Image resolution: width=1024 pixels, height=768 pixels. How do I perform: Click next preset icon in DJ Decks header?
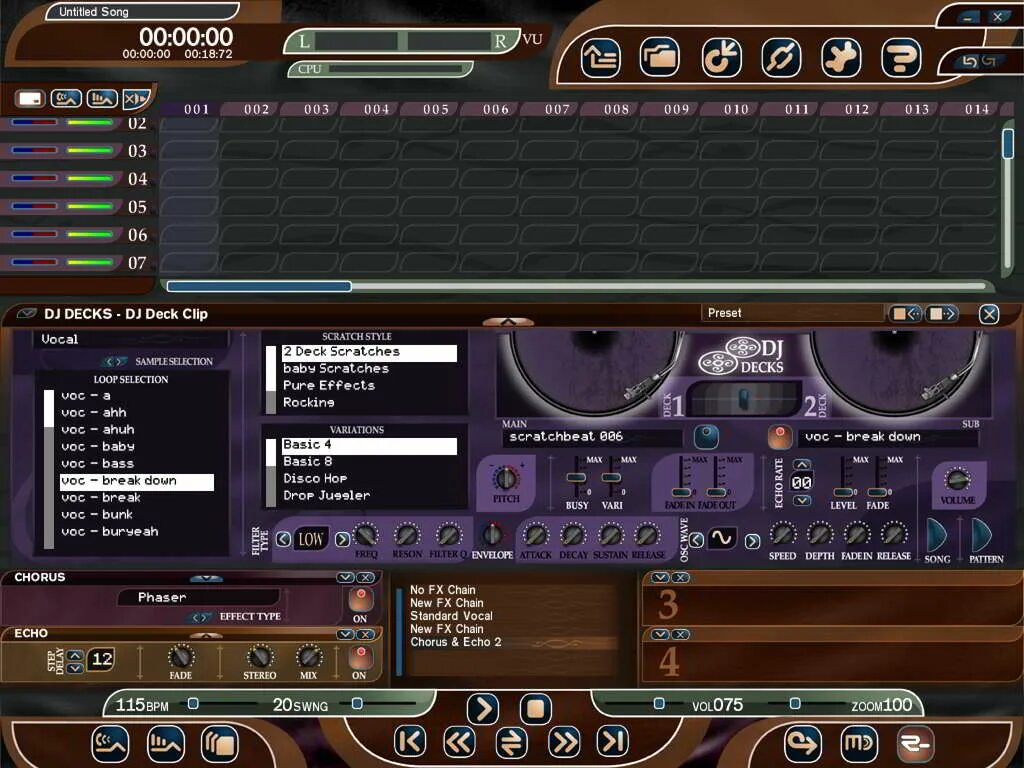pos(942,314)
